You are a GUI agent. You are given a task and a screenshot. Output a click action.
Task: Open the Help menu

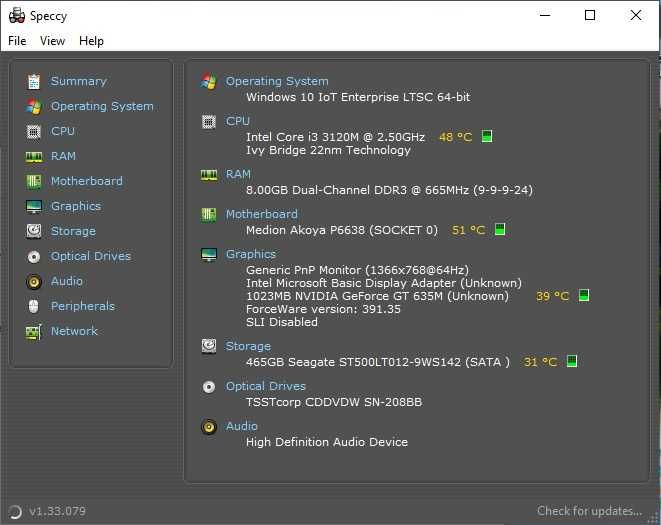91,41
